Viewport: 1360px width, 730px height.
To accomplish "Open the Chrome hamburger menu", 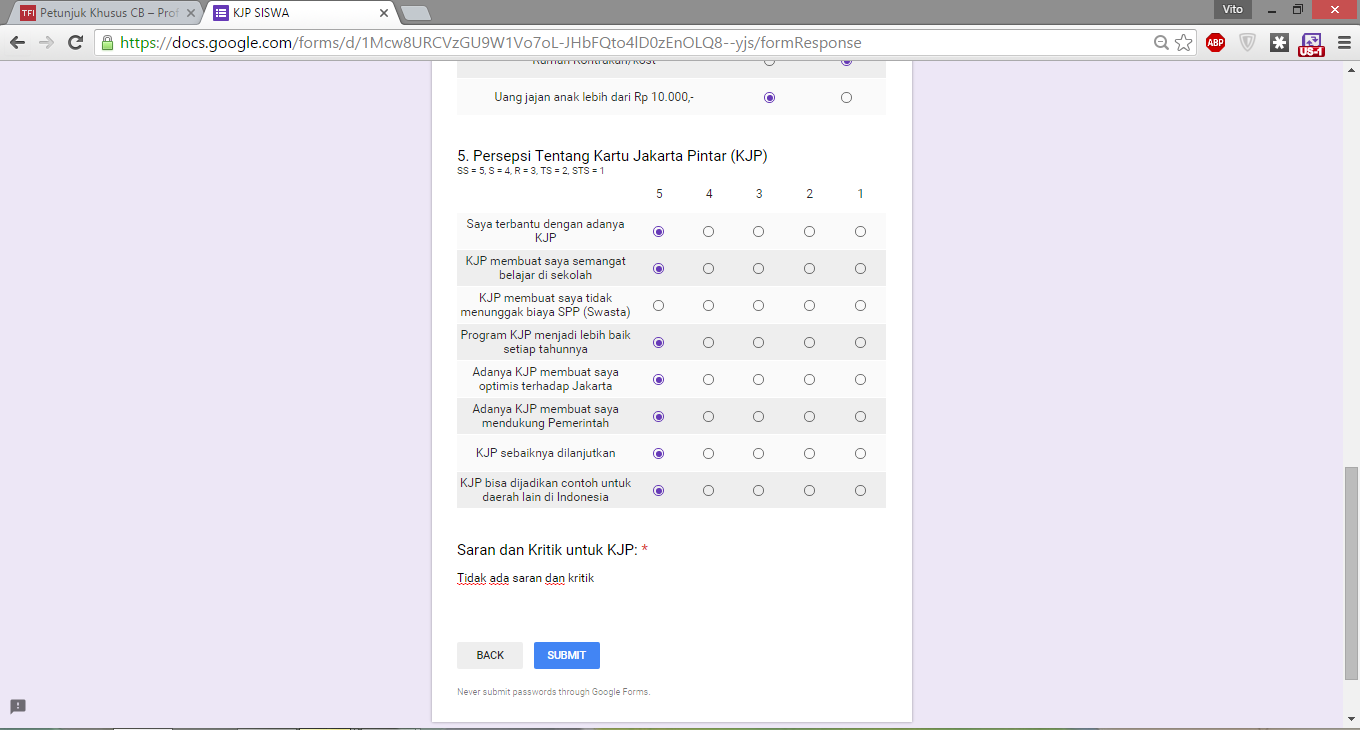I will coord(1343,43).
